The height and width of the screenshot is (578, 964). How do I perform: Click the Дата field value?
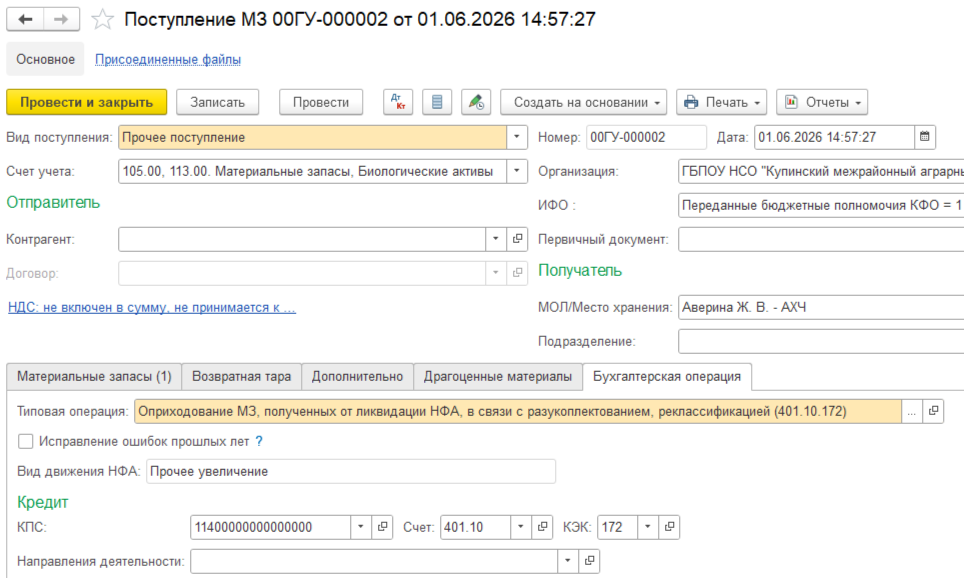point(834,137)
